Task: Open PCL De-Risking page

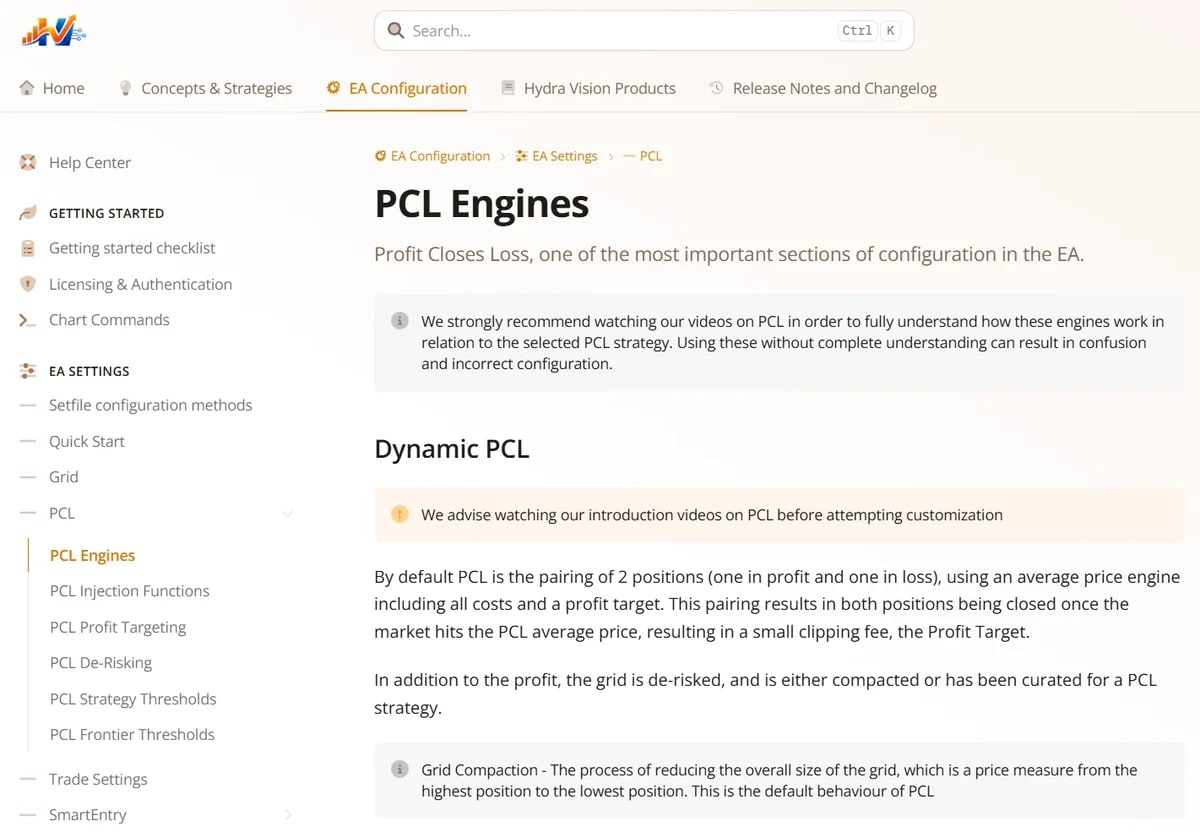Action: click(x=101, y=662)
